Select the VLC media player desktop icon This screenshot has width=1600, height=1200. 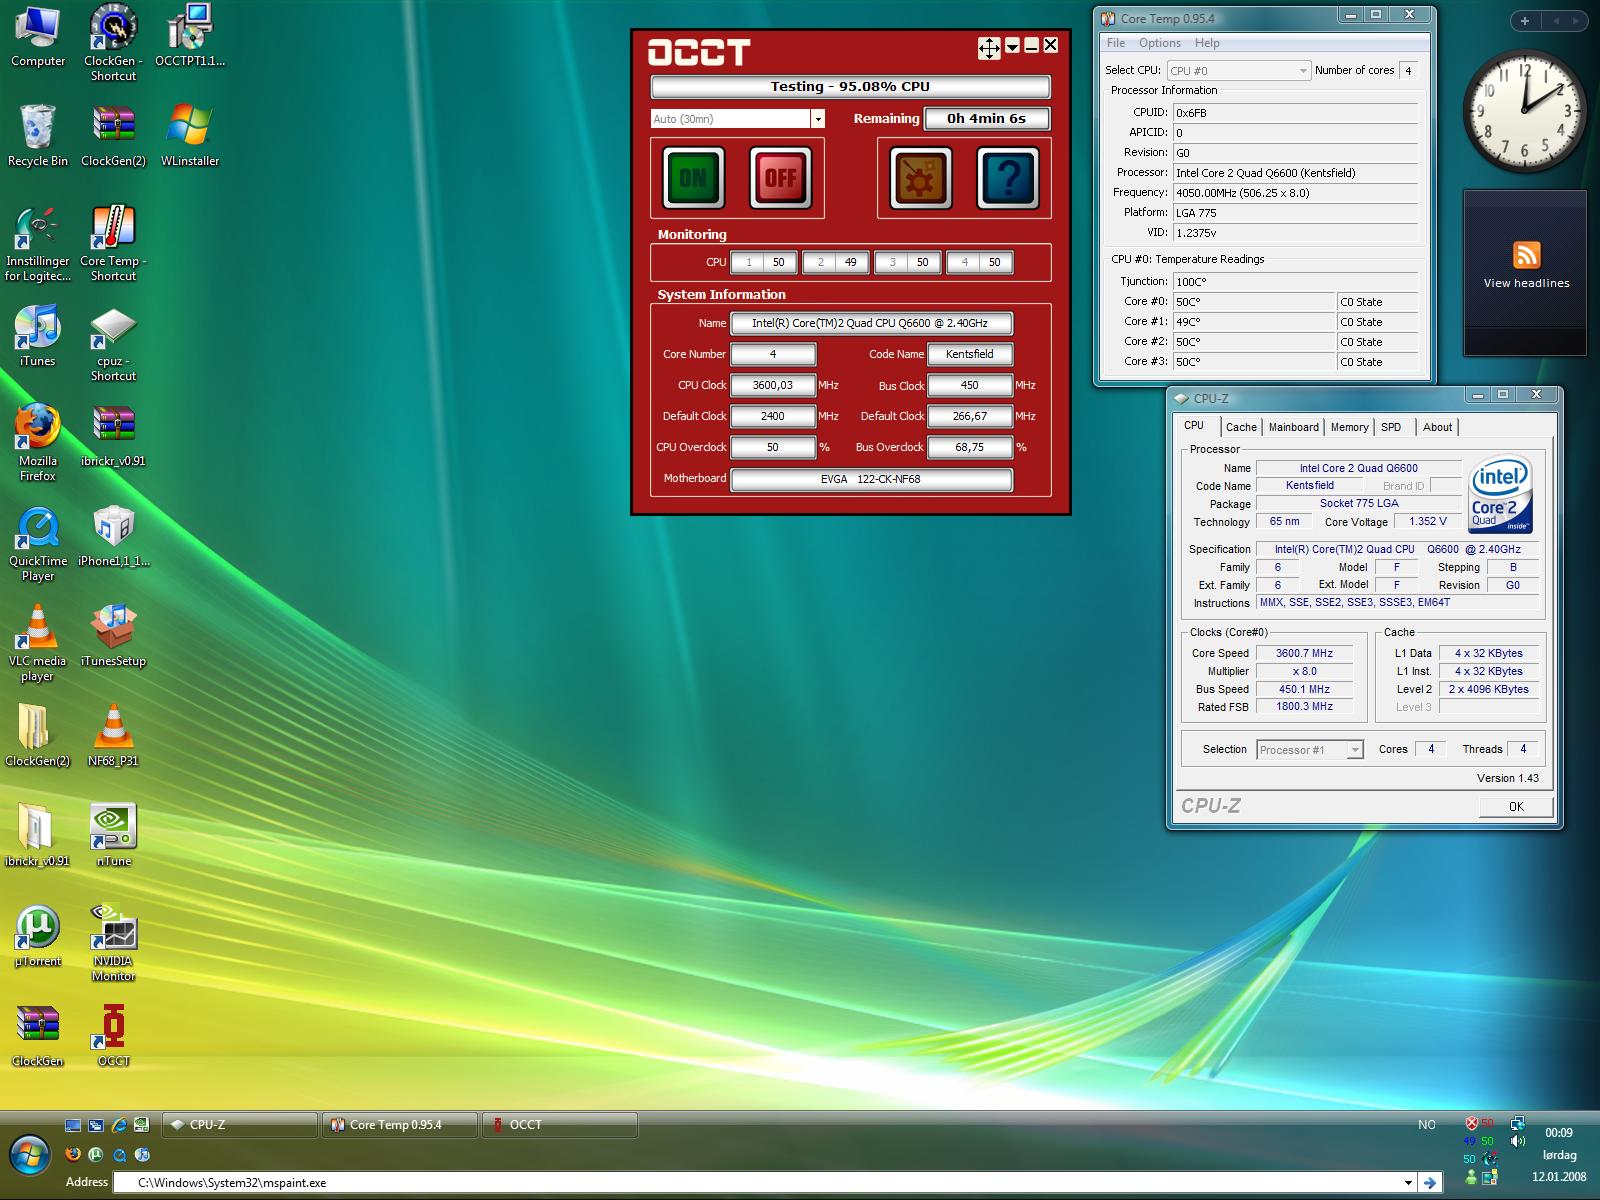(38, 643)
